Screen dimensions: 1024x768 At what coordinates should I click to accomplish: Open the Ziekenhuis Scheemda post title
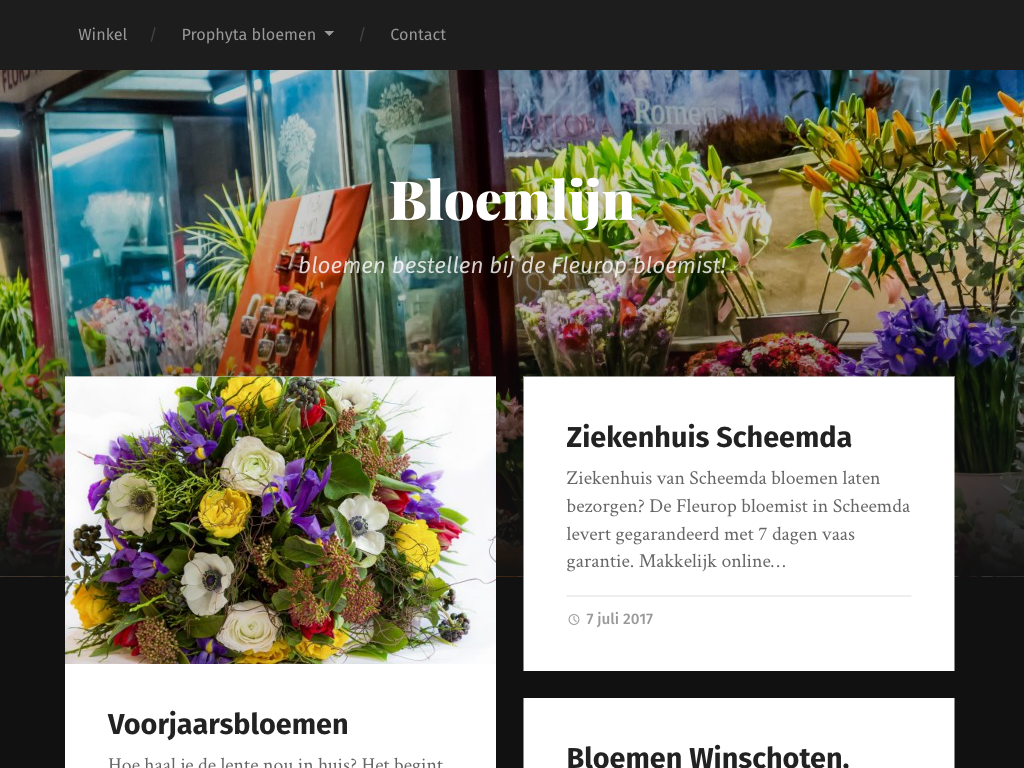point(709,437)
